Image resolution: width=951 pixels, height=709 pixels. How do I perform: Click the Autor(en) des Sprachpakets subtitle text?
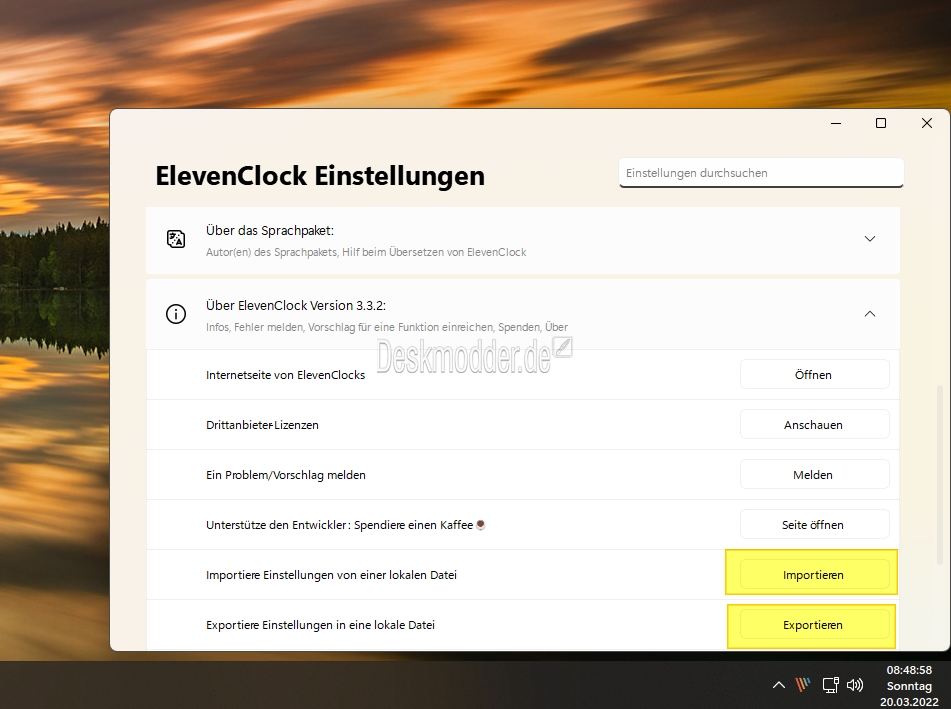[366, 252]
